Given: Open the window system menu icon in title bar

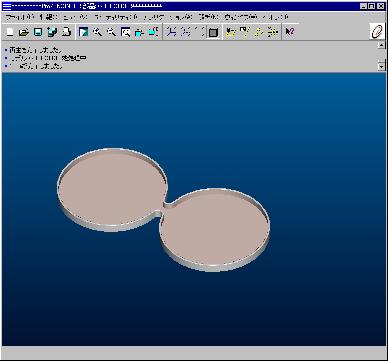Looking at the screenshot, I should [x=7, y=6].
